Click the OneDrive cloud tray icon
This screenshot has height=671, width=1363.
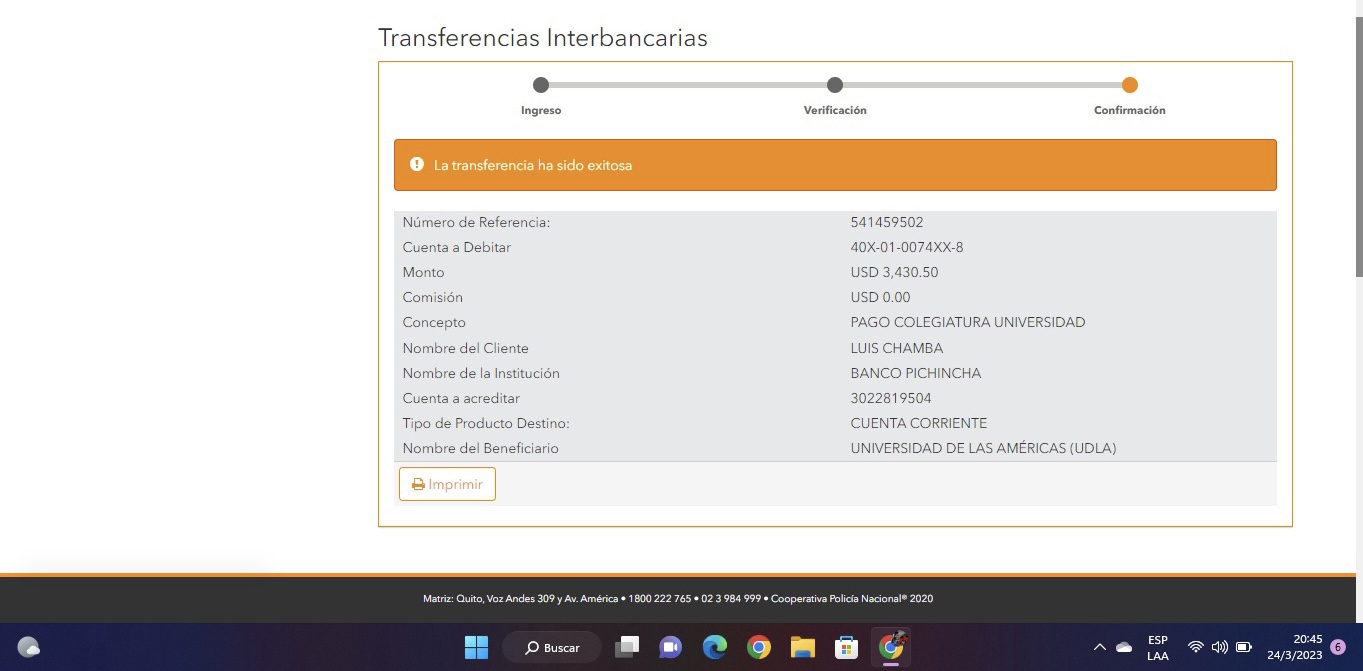coord(1124,647)
